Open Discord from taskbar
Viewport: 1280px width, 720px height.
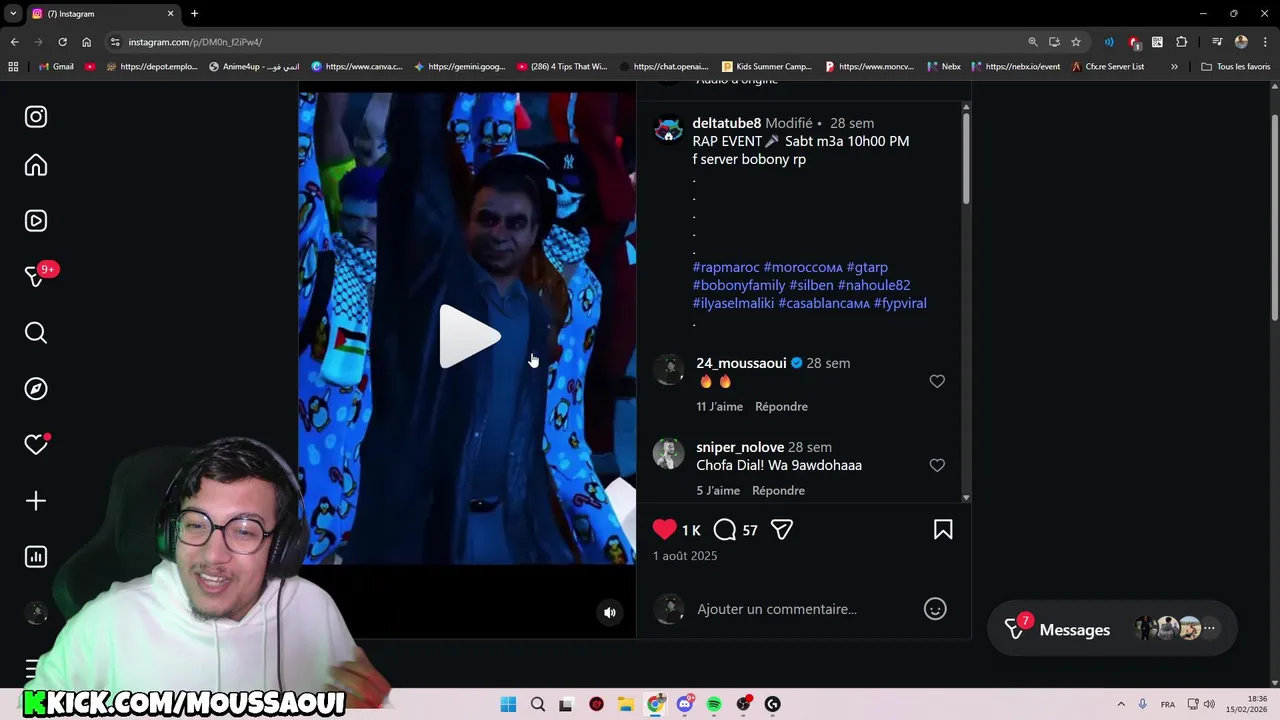click(x=685, y=704)
